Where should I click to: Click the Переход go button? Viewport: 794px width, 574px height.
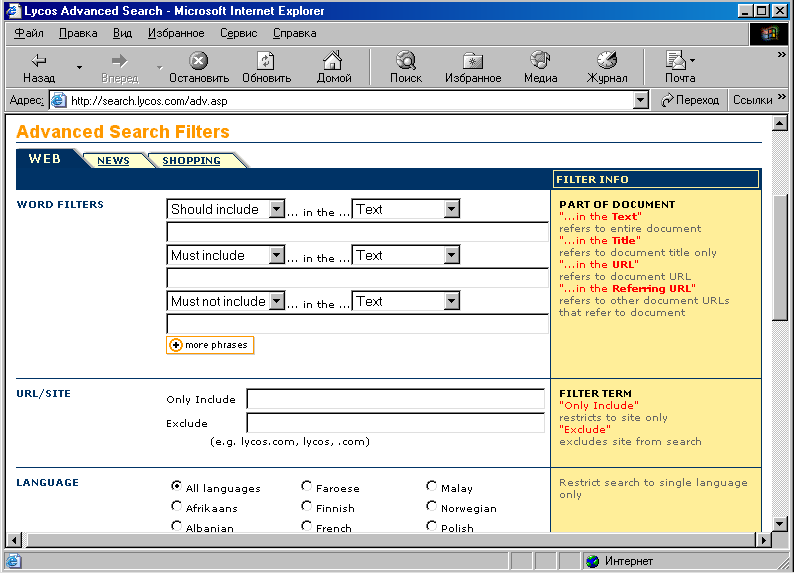tap(690, 100)
